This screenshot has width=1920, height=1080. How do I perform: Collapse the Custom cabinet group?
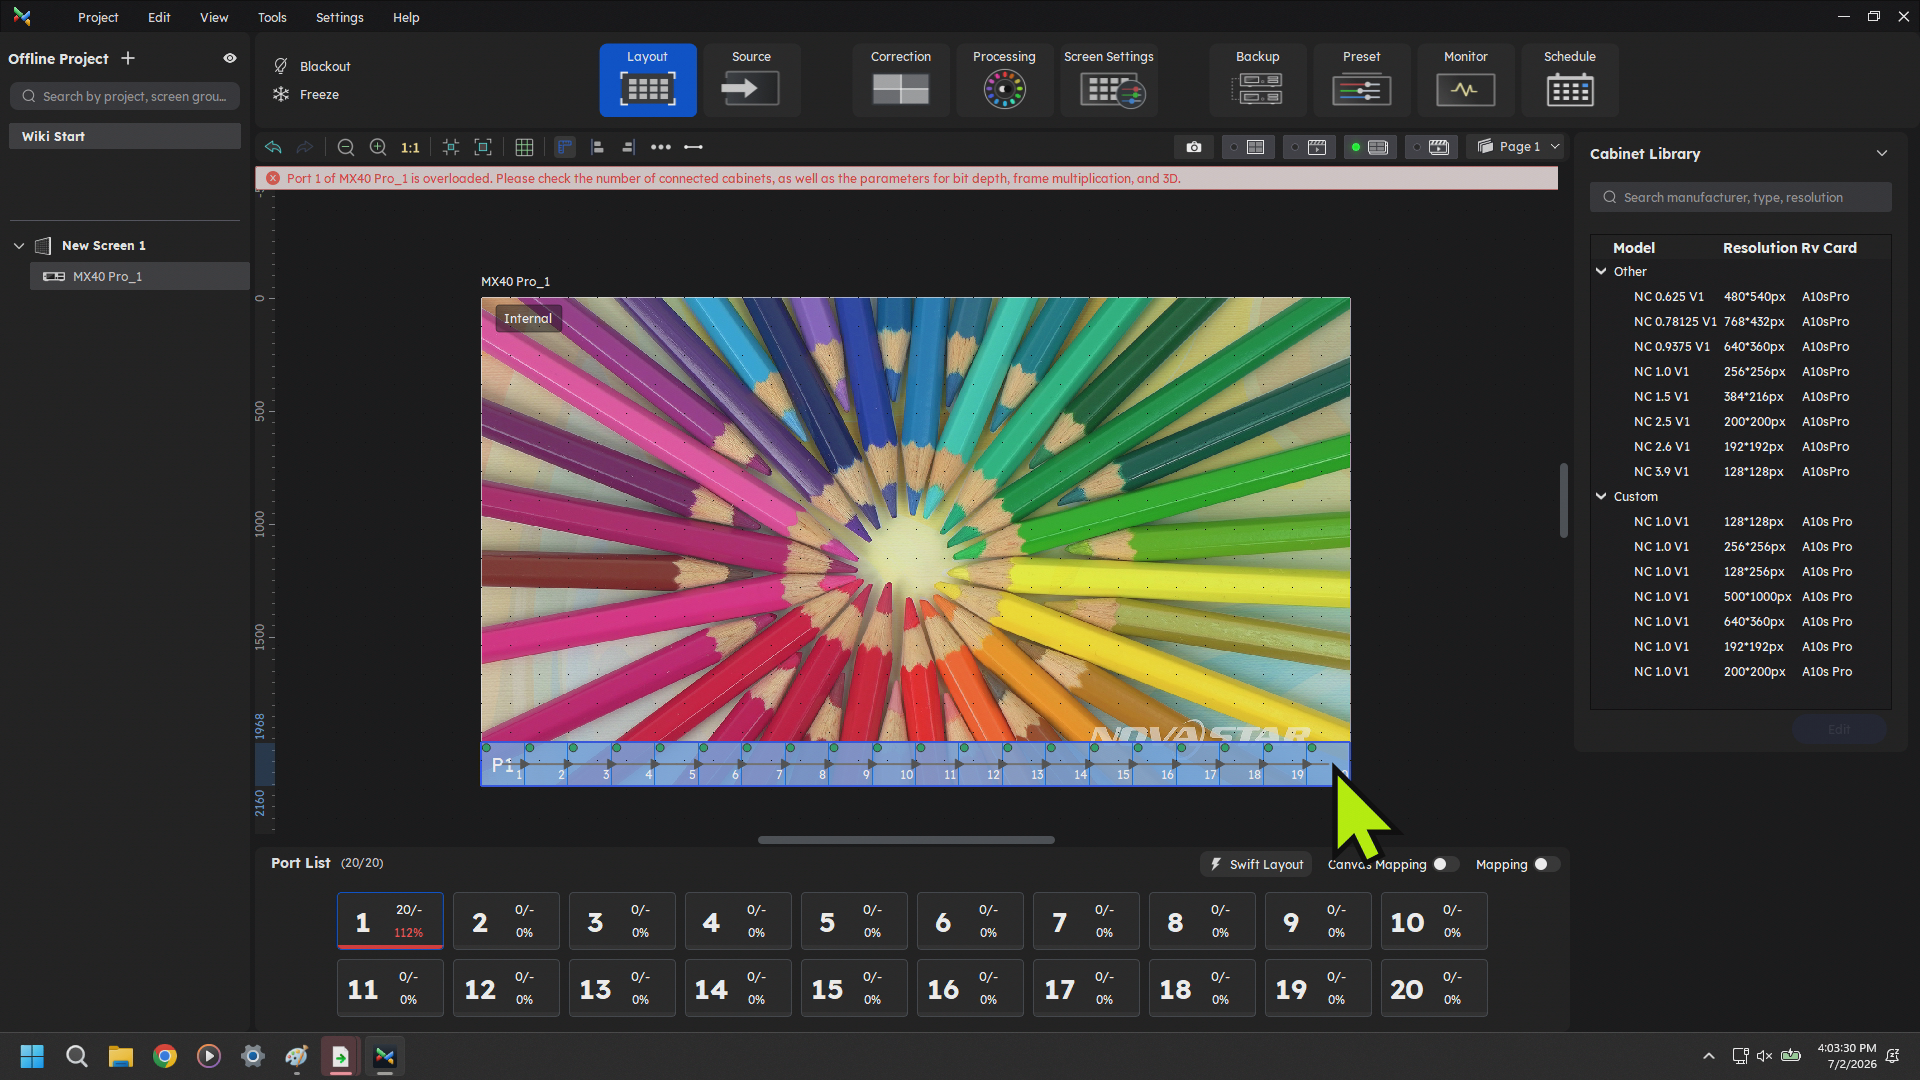1601,496
